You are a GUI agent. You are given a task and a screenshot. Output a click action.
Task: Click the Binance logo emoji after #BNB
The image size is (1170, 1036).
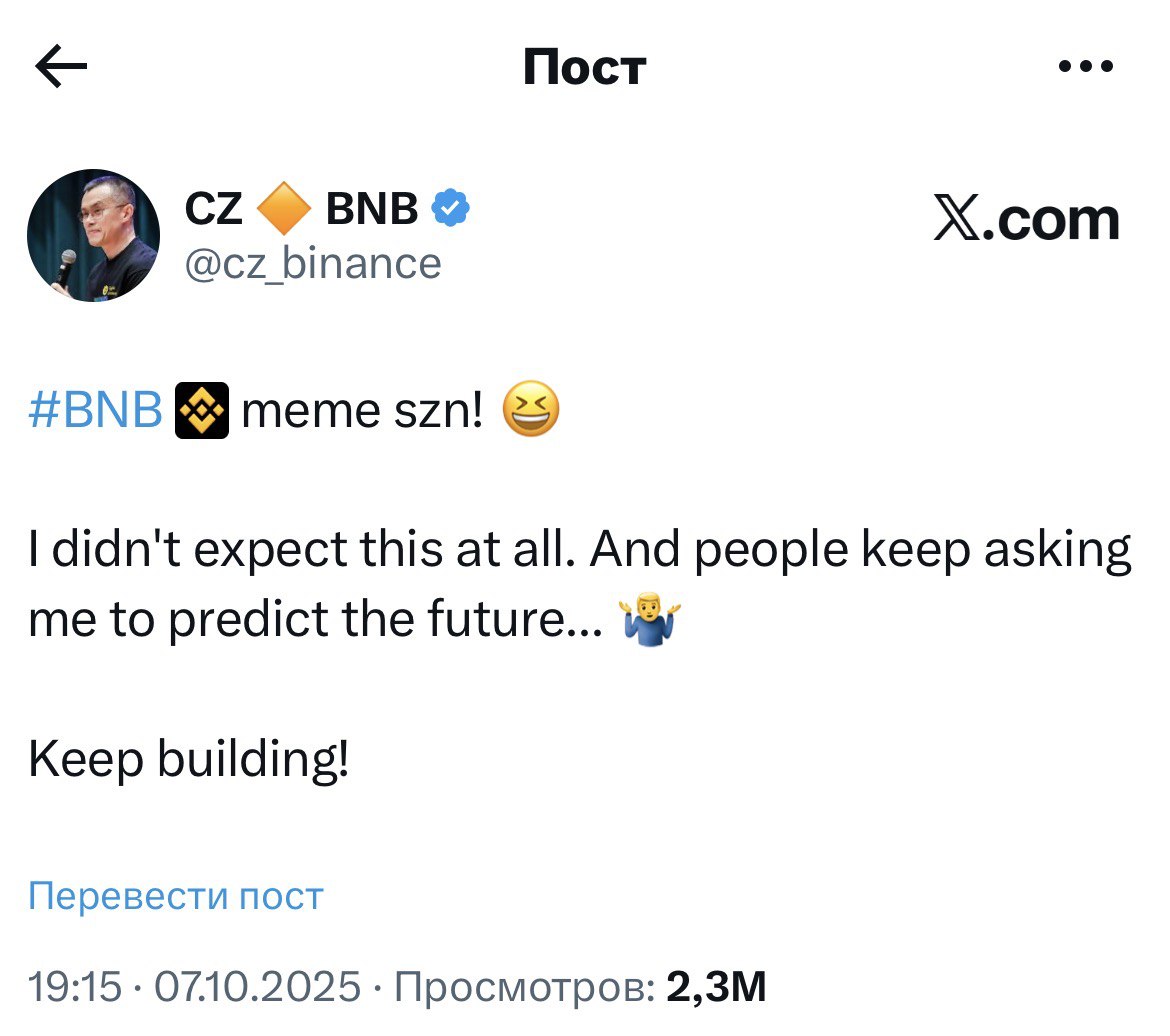point(203,412)
